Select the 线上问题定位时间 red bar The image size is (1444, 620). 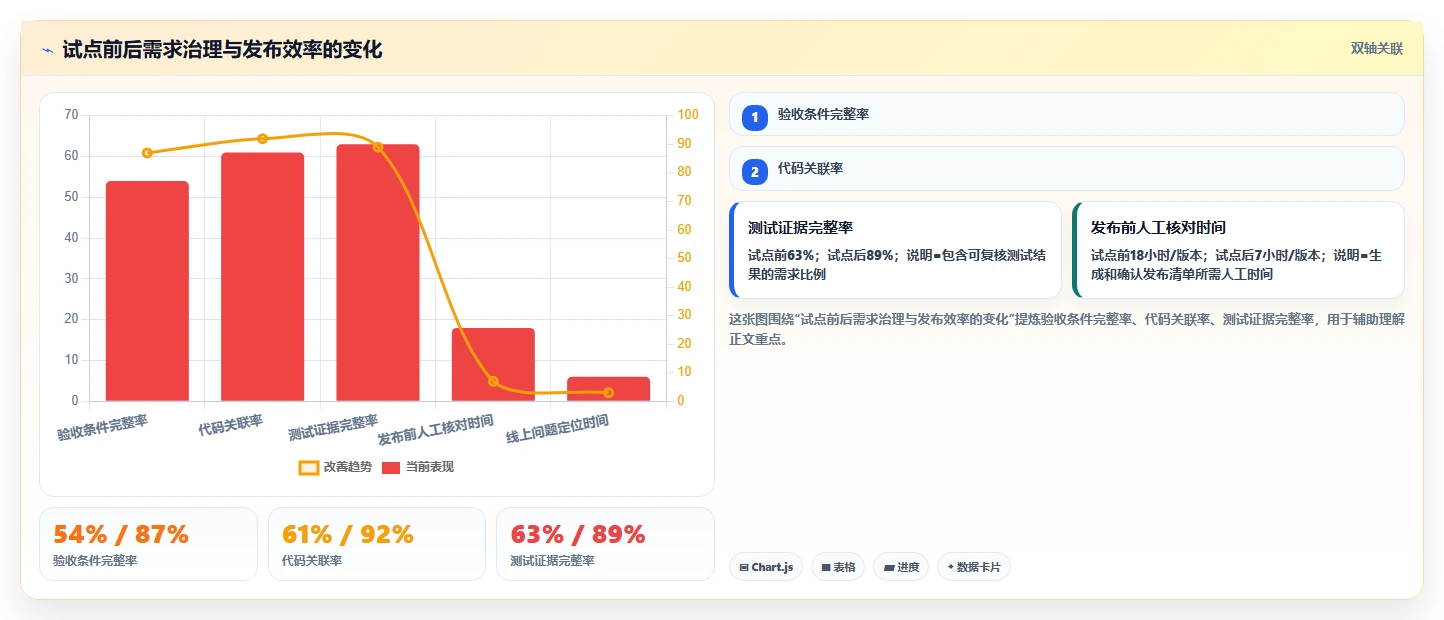pyautogui.click(x=608, y=389)
